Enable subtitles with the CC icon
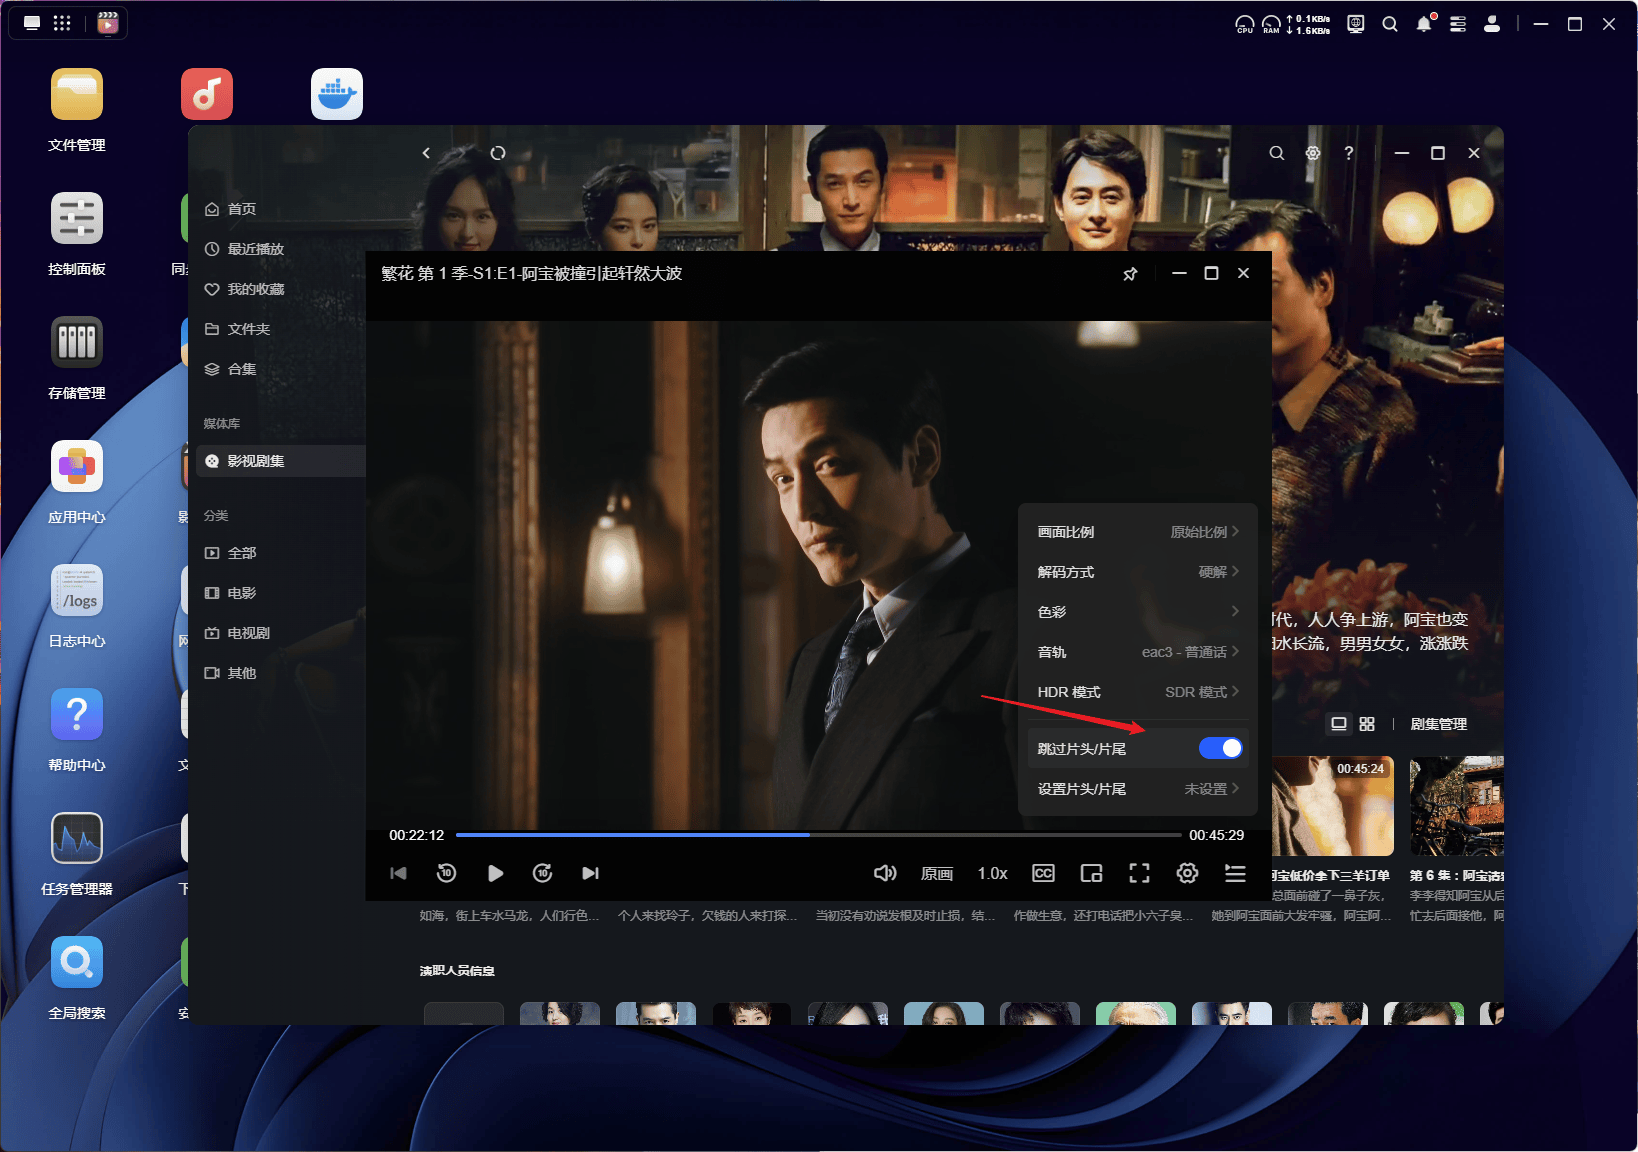 coord(1043,872)
